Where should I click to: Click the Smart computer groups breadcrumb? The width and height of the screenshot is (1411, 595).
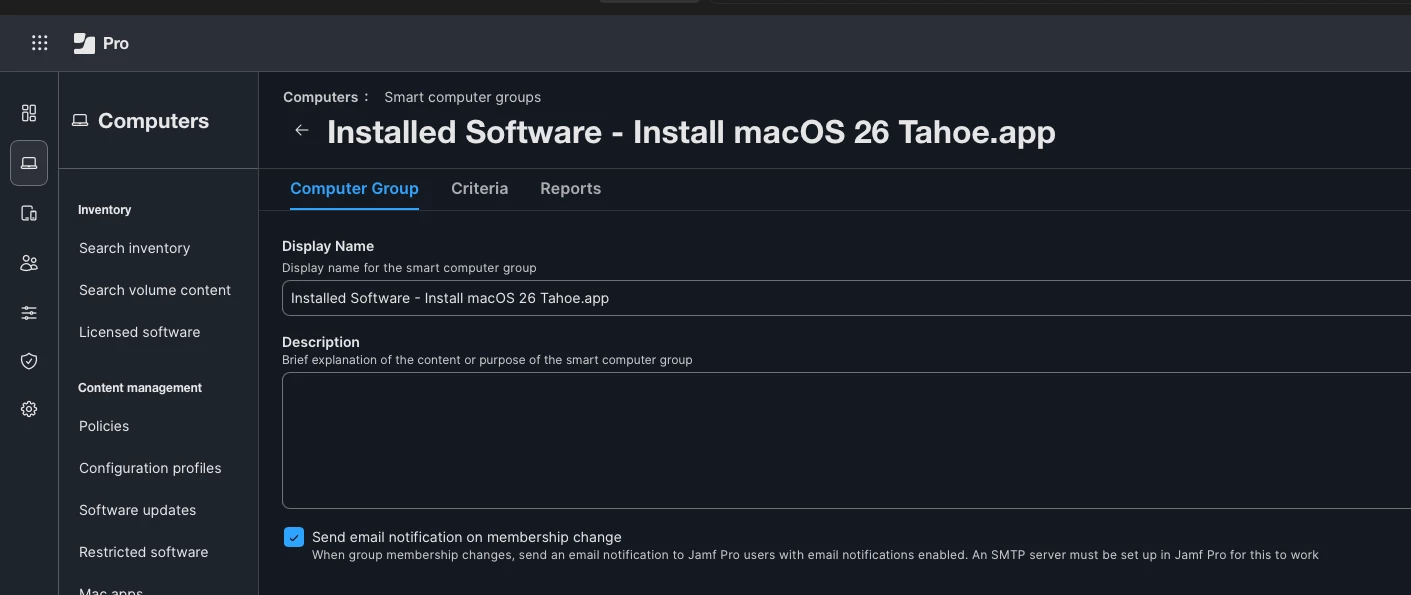click(x=462, y=97)
